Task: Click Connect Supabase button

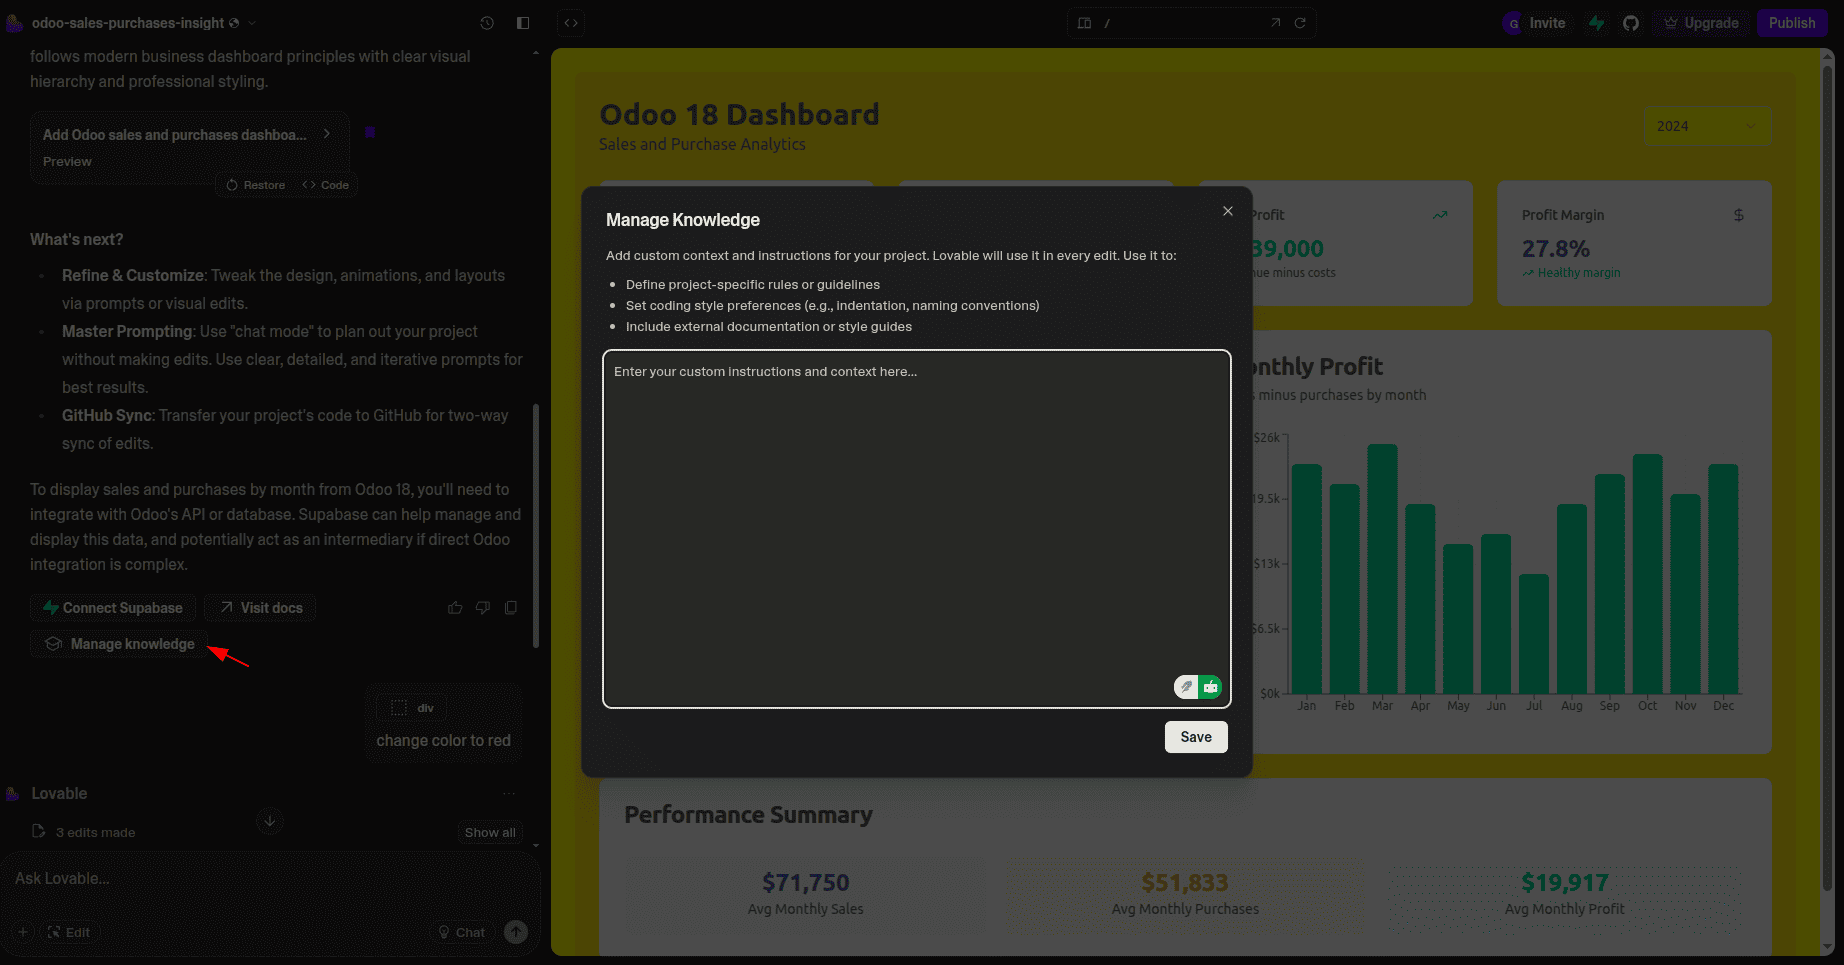Action: [x=113, y=608]
